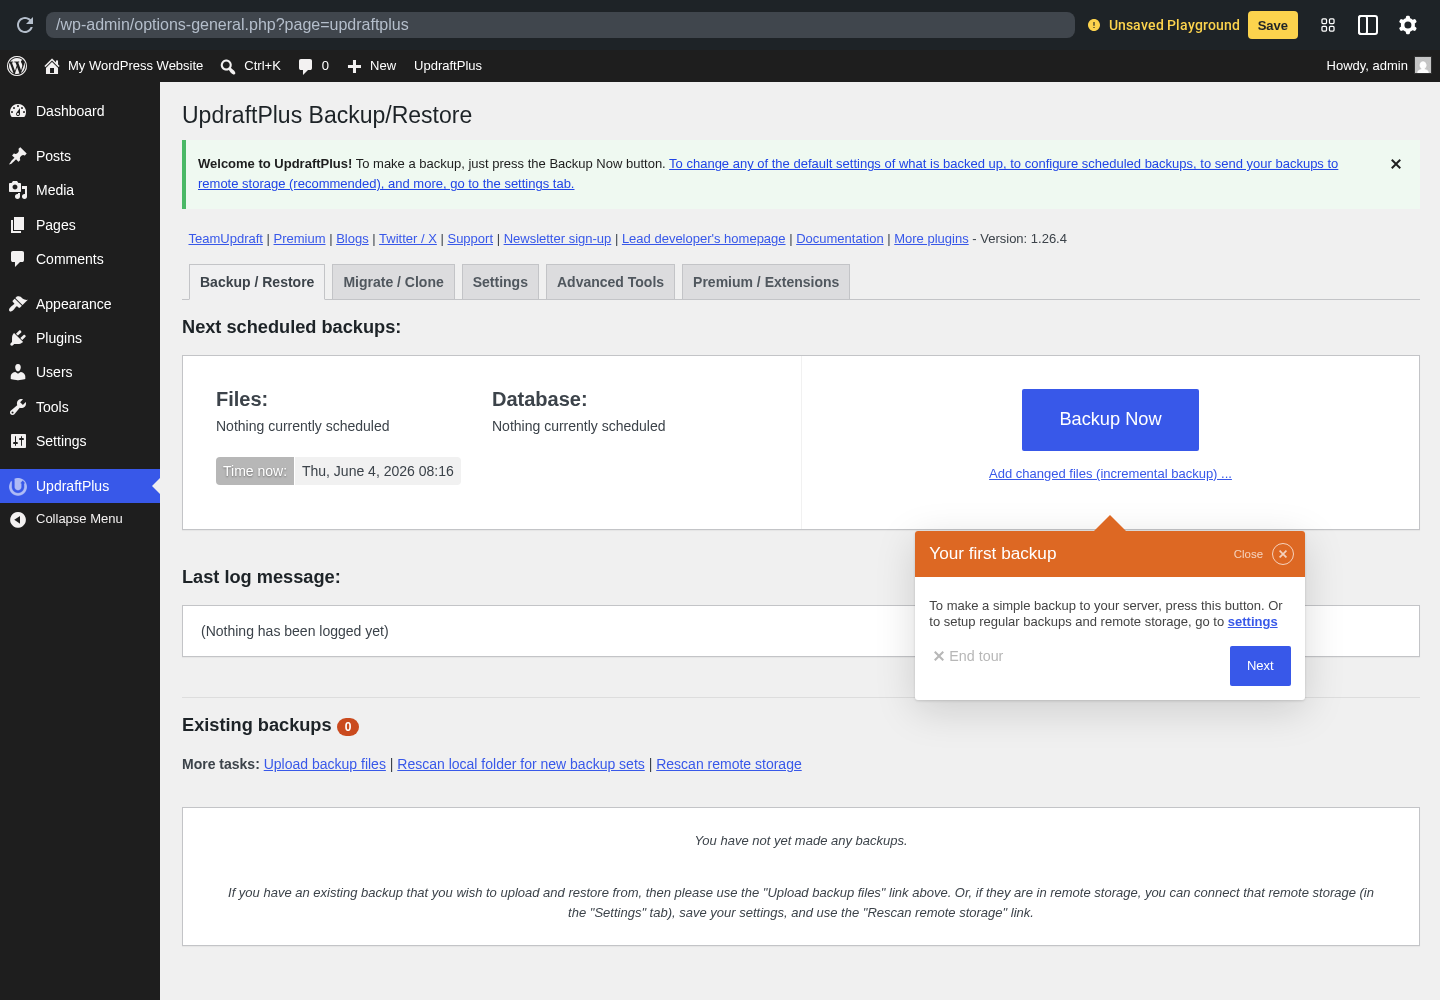Save the Unsaved Playground
Image resolution: width=1440 pixels, height=1000 pixels.
(1272, 25)
